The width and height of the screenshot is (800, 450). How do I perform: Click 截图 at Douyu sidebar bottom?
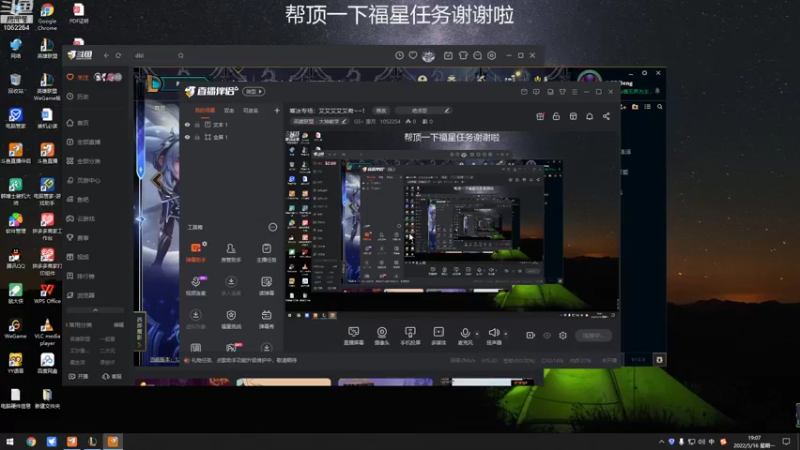[112, 377]
